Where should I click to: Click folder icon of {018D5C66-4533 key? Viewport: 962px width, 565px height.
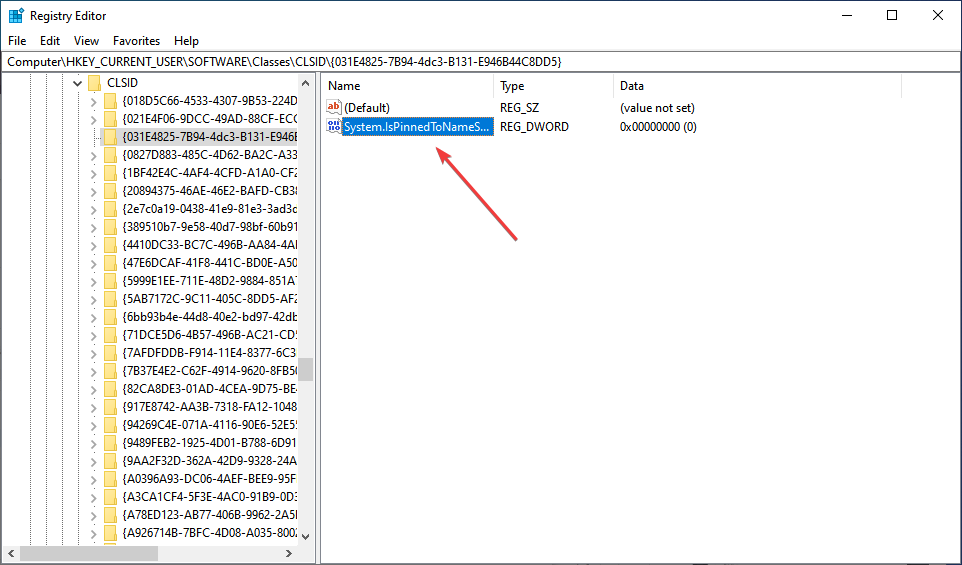pos(110,101)
